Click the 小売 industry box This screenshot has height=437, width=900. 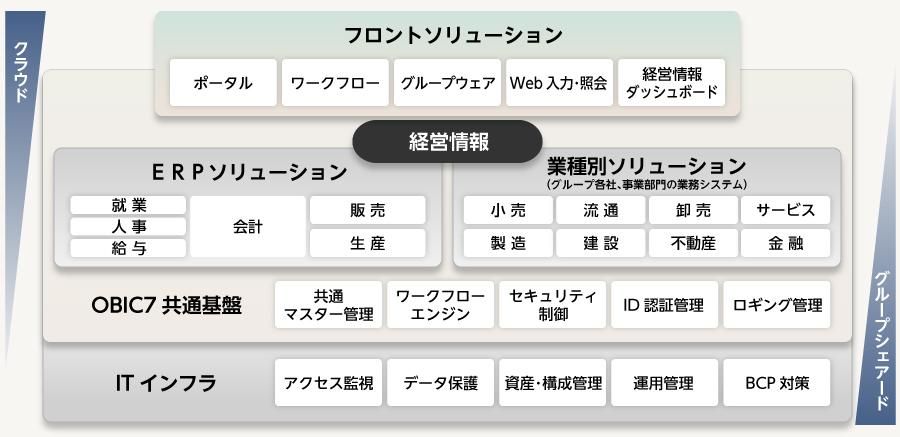[508, 210]
